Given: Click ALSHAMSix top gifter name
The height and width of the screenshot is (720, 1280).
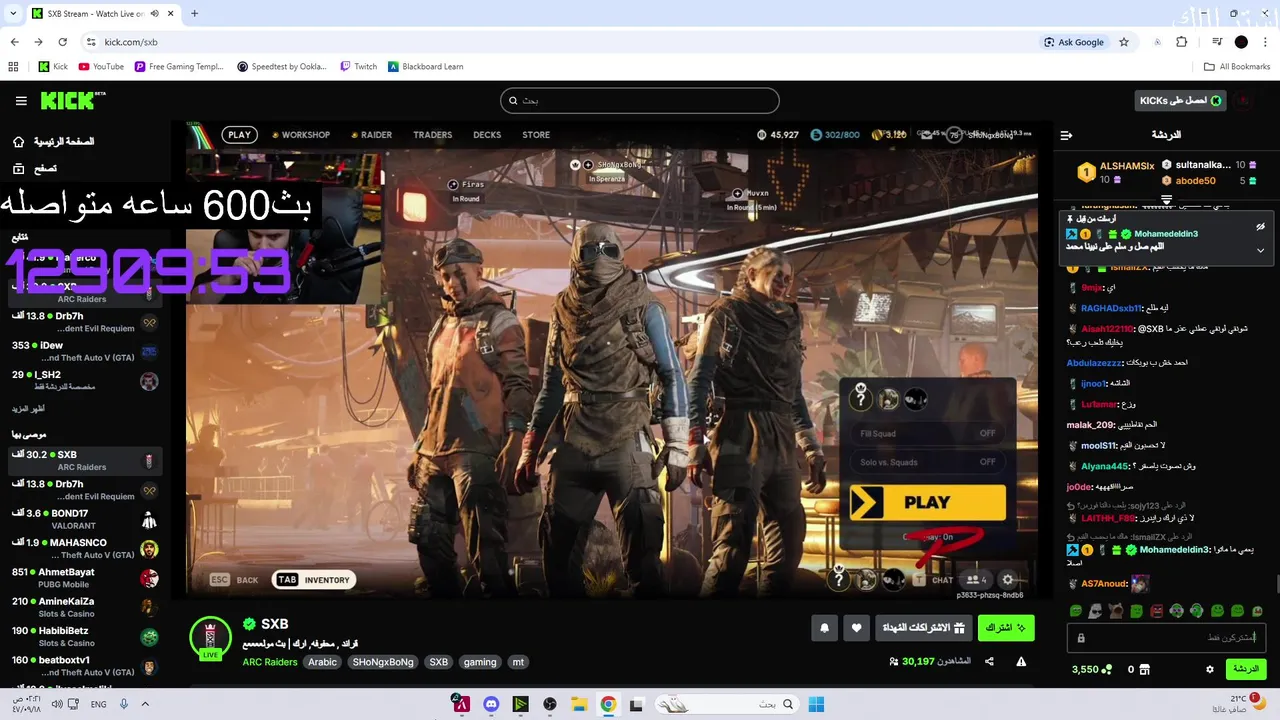Looking at the screenshot, I should [1127, 166].
